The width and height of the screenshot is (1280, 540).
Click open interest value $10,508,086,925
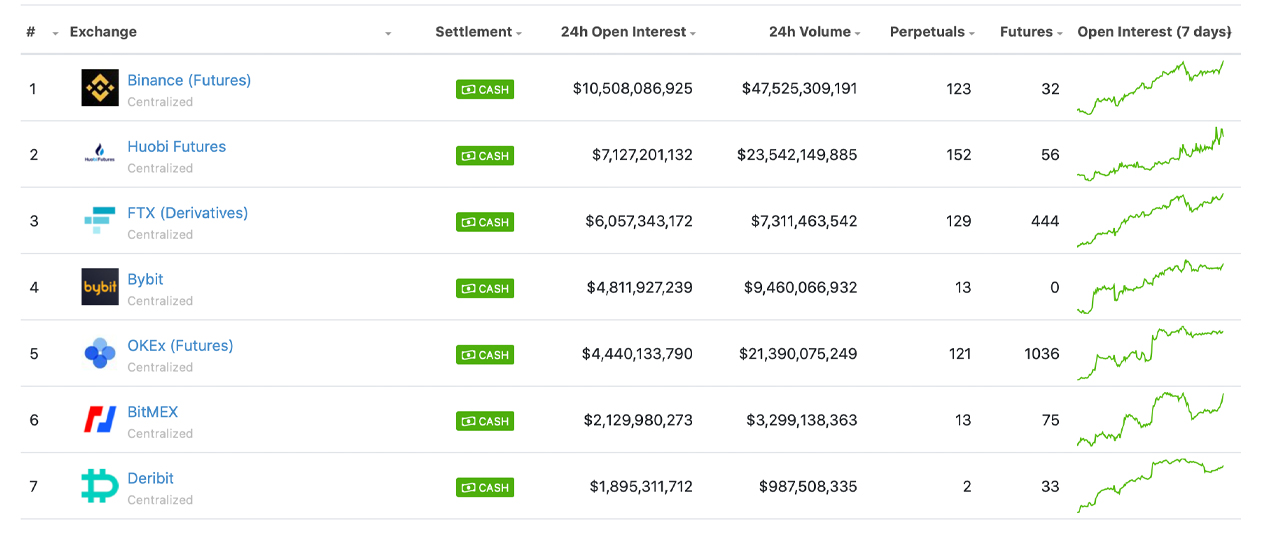tap(632, 89)
